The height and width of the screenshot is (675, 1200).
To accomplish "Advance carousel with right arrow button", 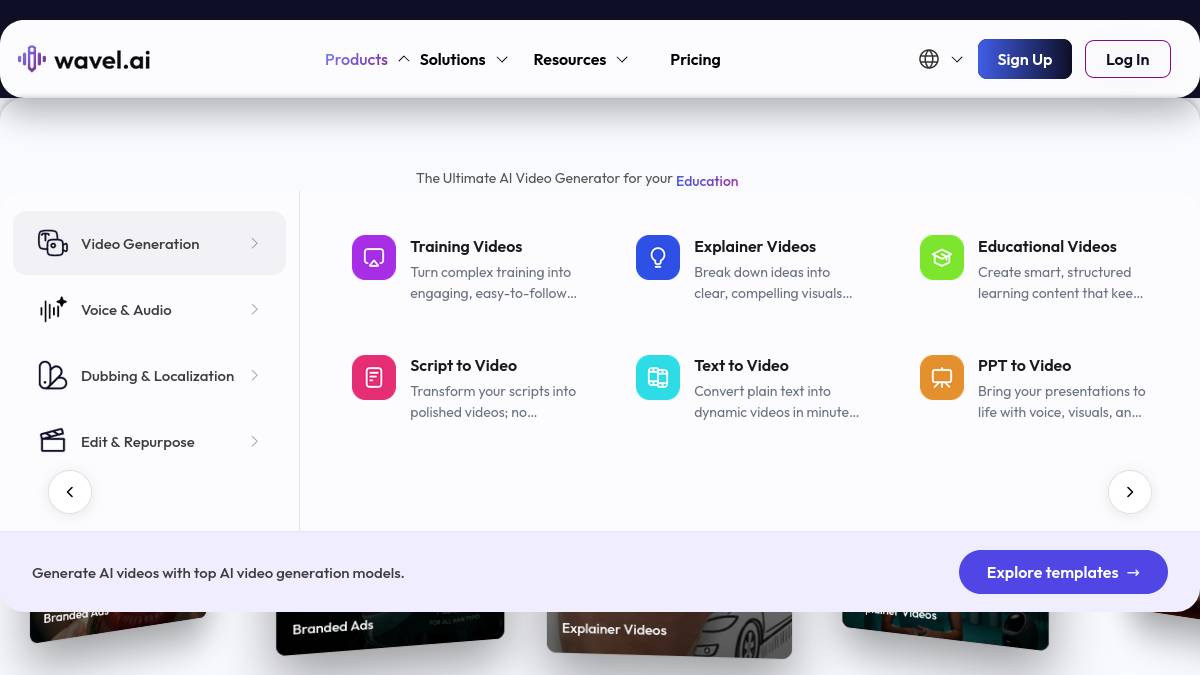I will point(1130,492).
